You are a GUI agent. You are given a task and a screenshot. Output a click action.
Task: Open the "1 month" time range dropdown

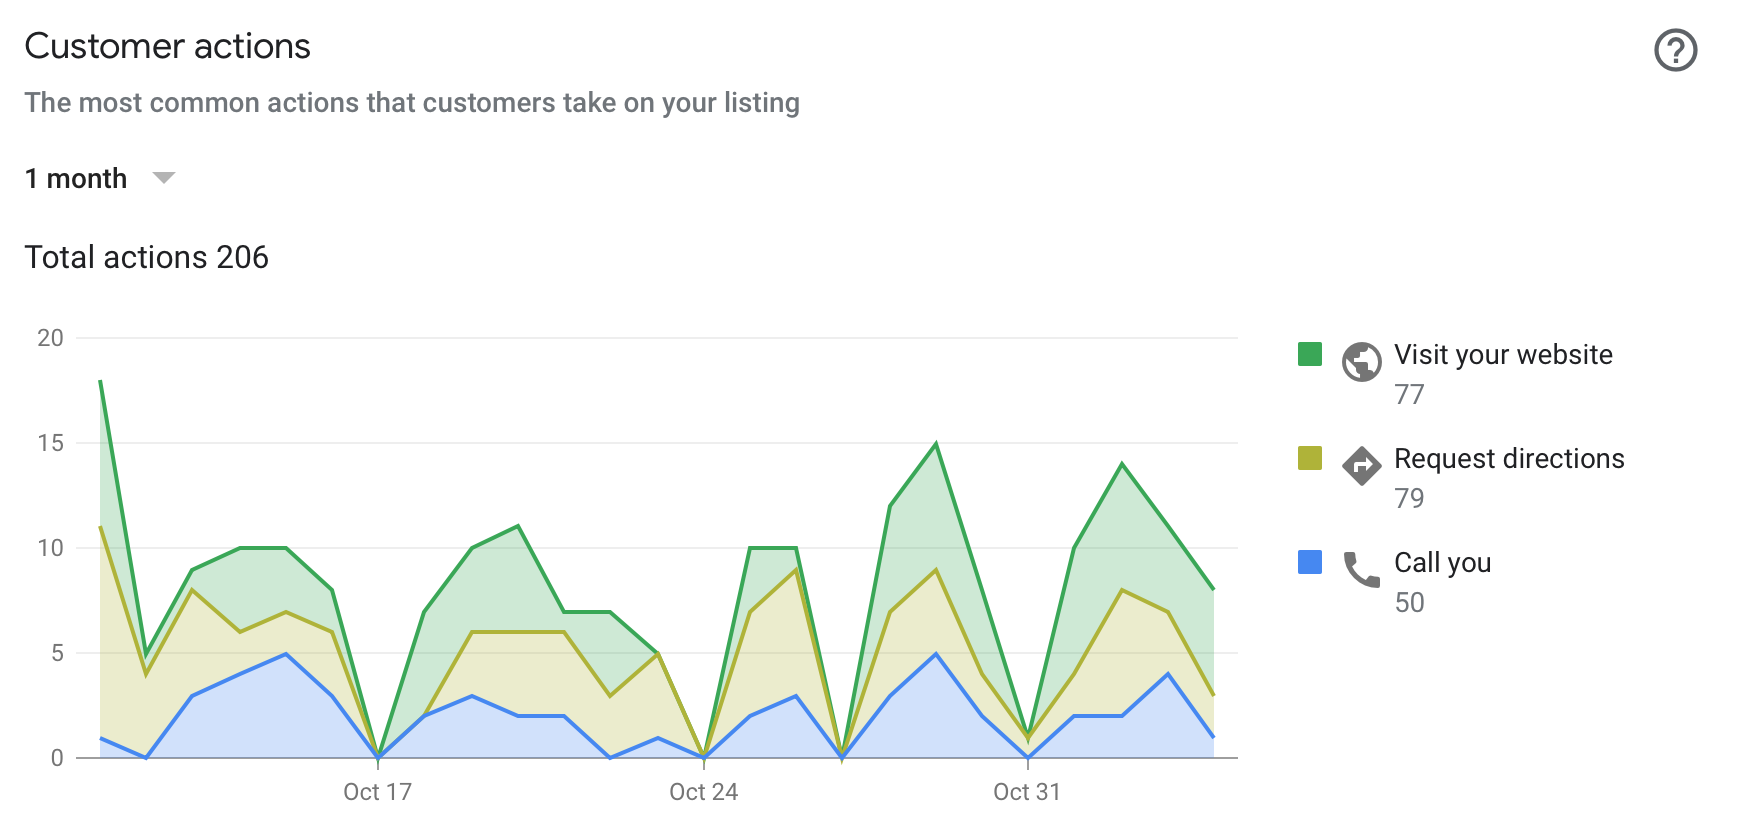coord(76,179)
